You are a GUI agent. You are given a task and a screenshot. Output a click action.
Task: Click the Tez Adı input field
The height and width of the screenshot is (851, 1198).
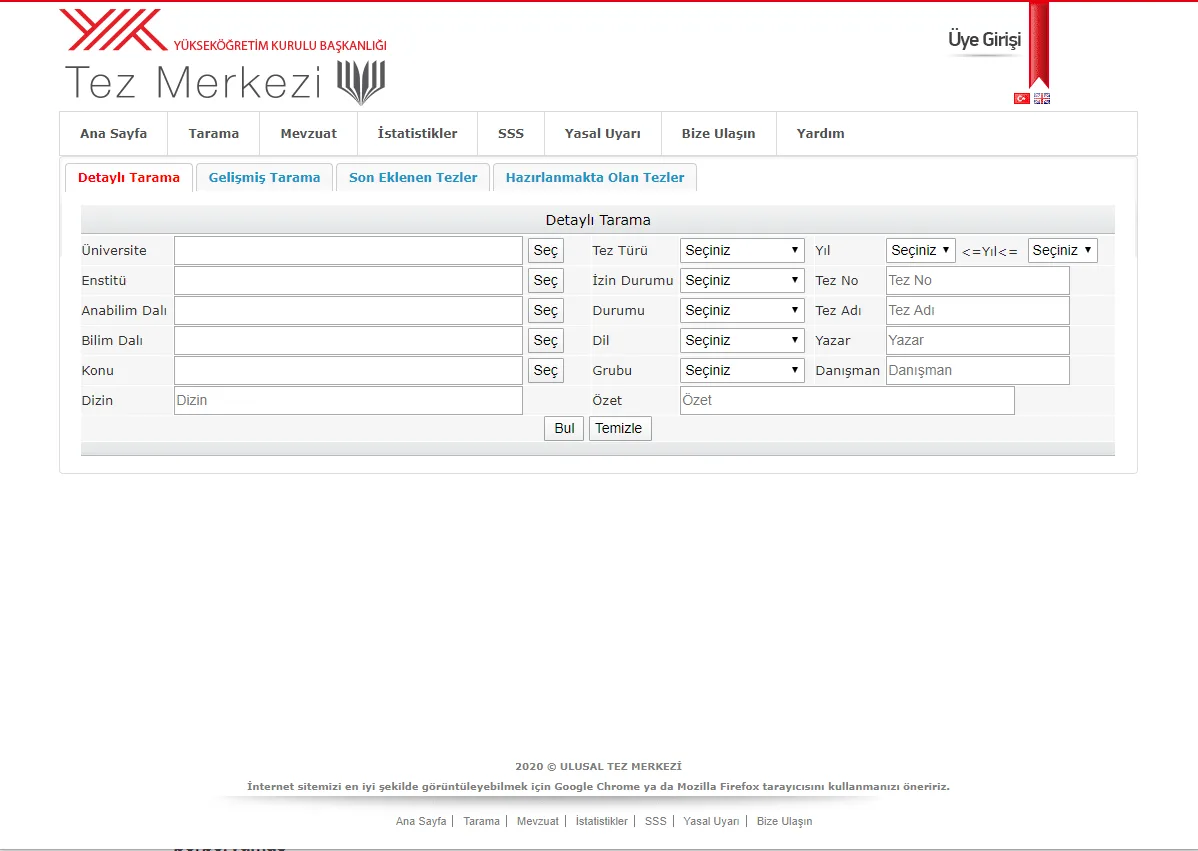(978, 310)
